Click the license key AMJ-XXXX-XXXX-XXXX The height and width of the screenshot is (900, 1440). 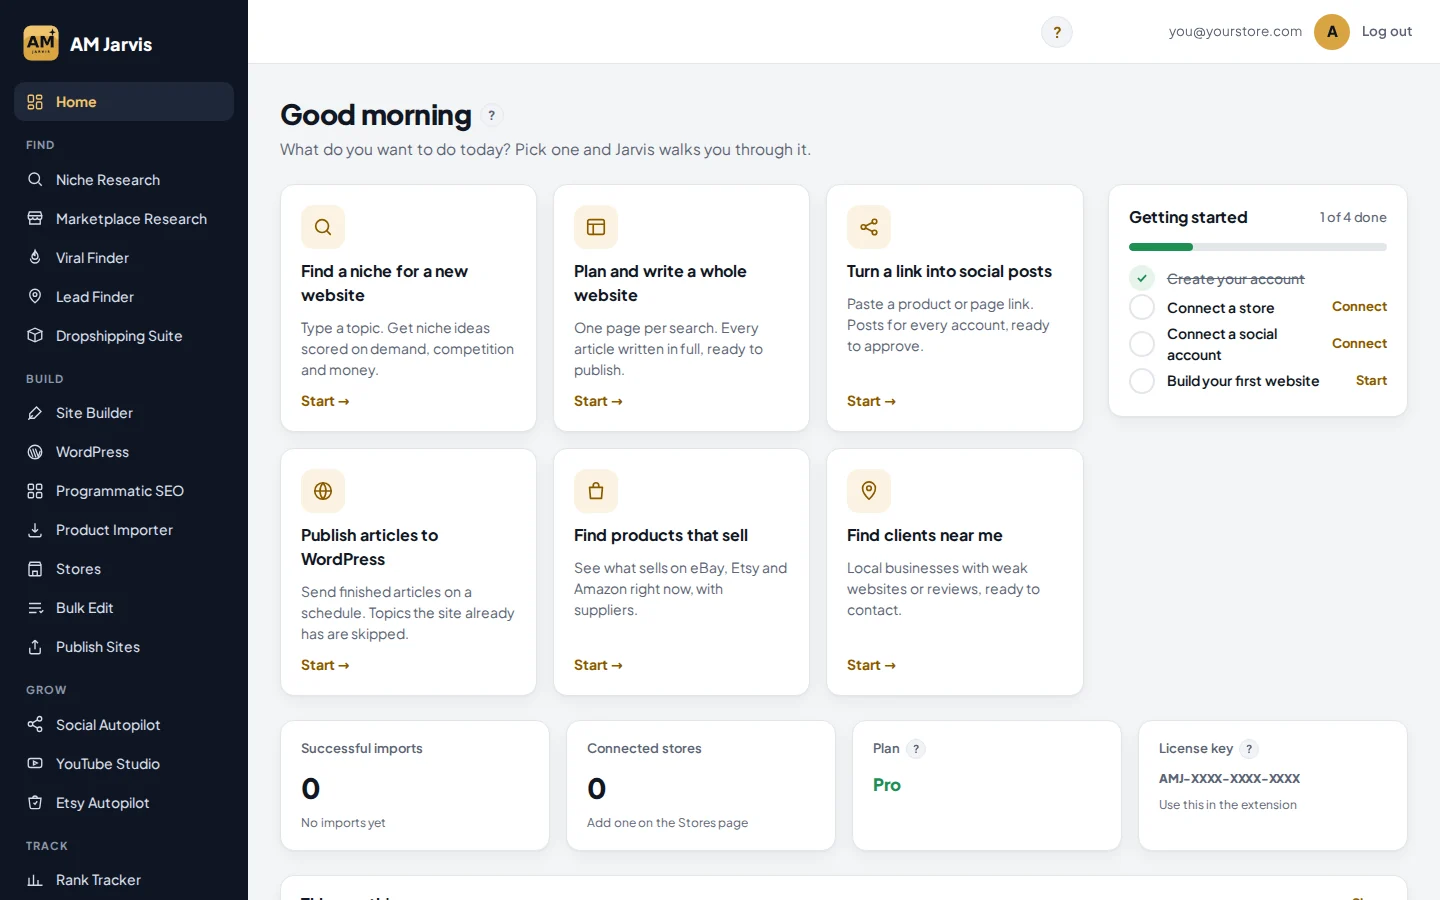[1229, 778]
